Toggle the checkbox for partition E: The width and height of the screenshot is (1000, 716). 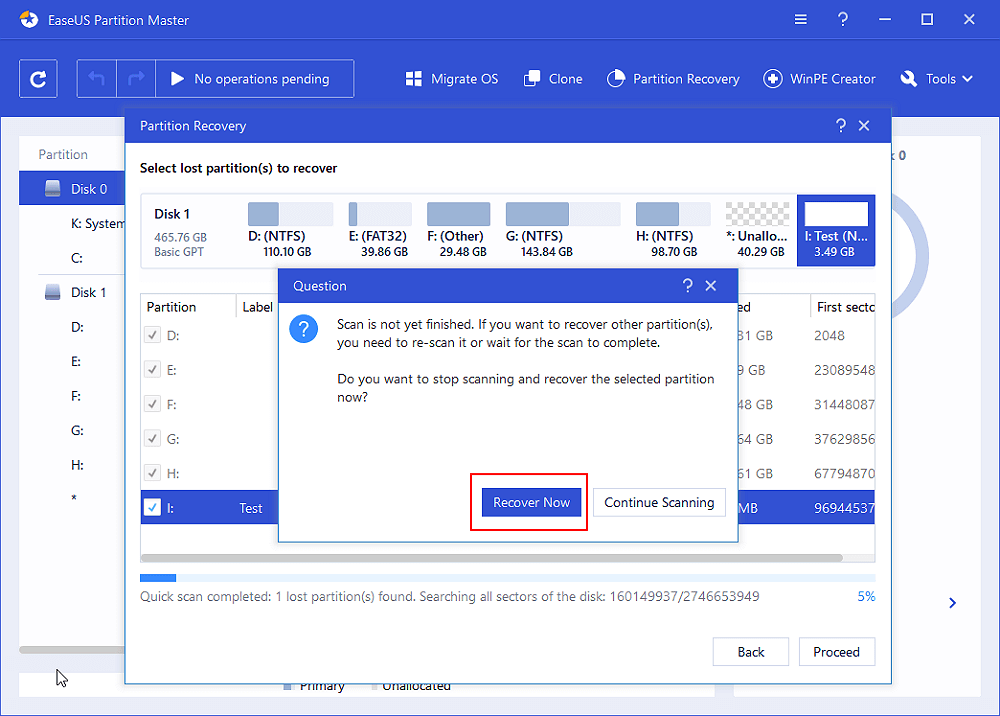coord(152,369)
